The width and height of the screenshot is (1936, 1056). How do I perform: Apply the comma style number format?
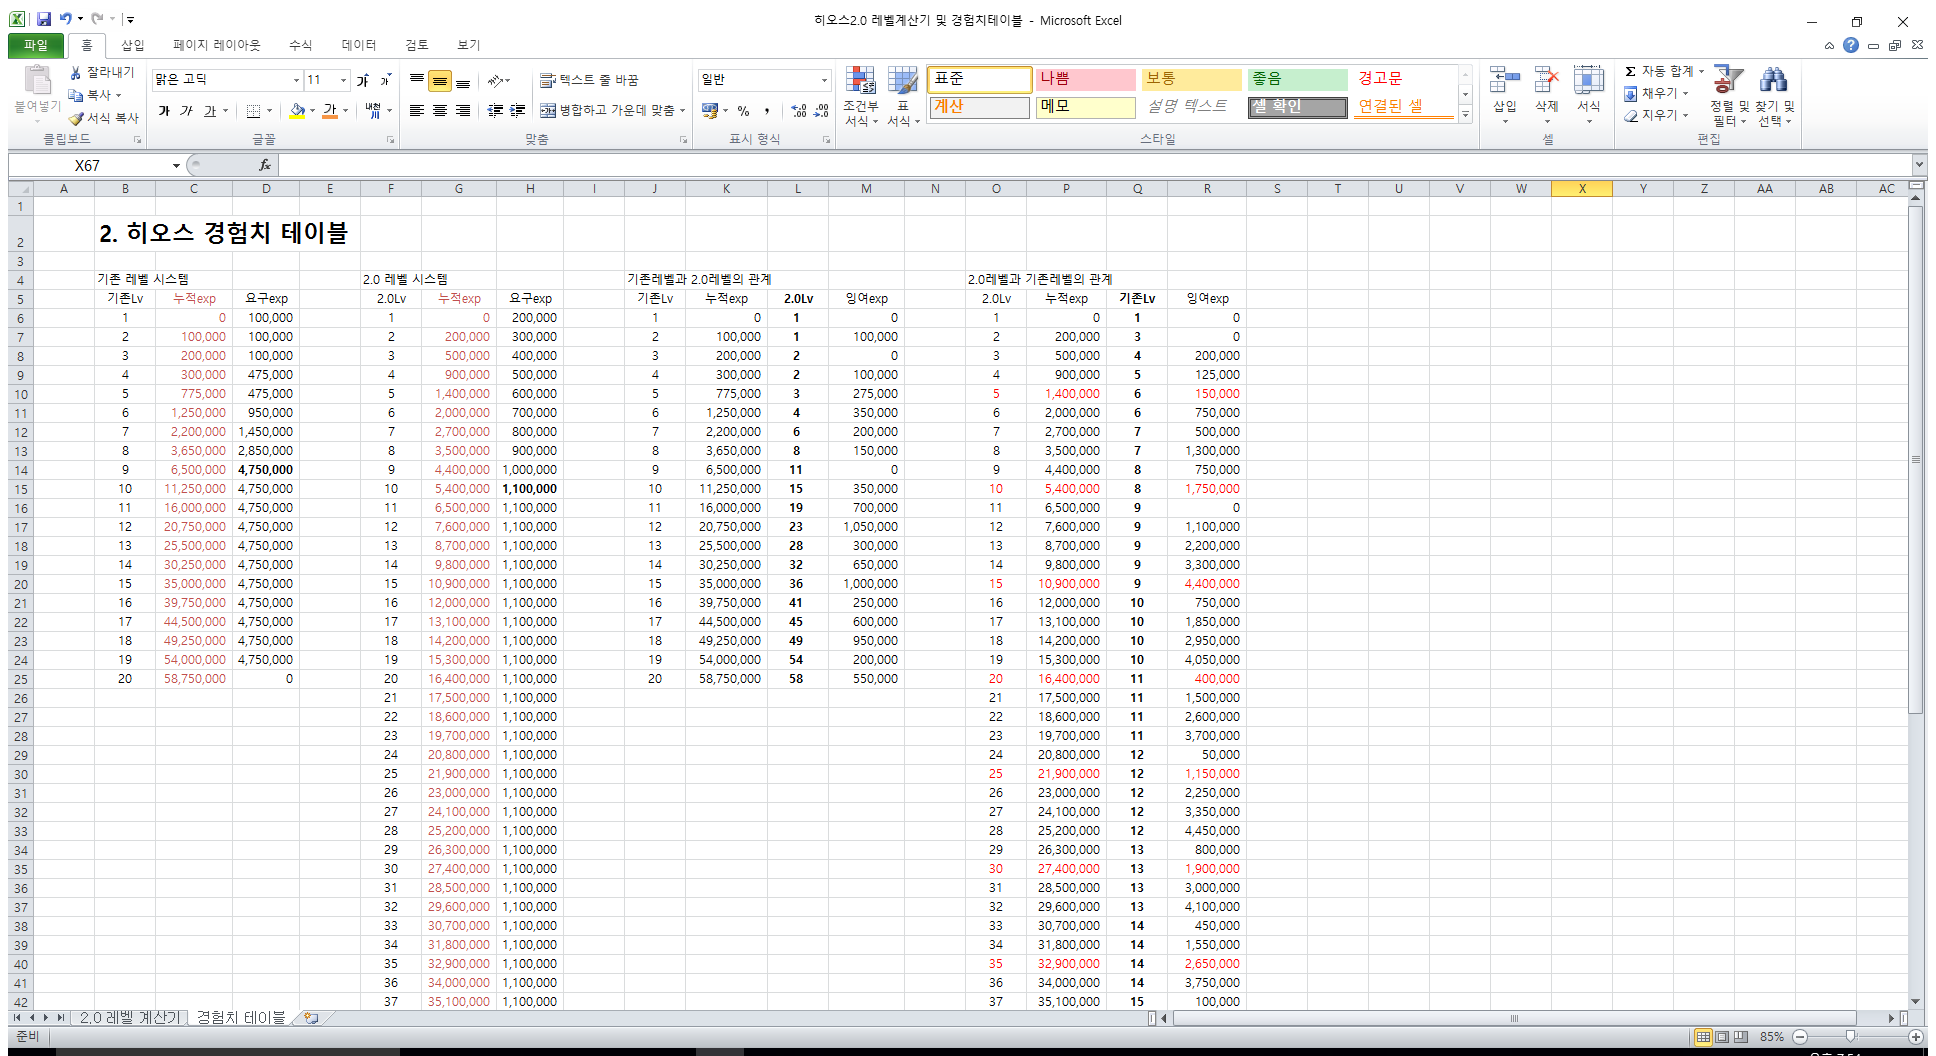coord(767,111)
